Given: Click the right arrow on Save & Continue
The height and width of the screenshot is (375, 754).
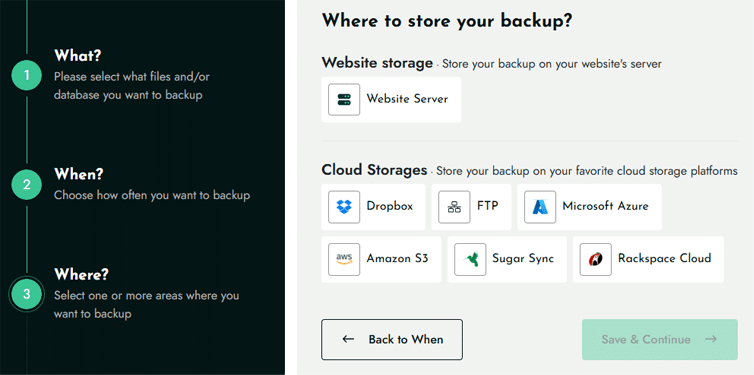Looking at the screenshot, I should click(711, 339).
